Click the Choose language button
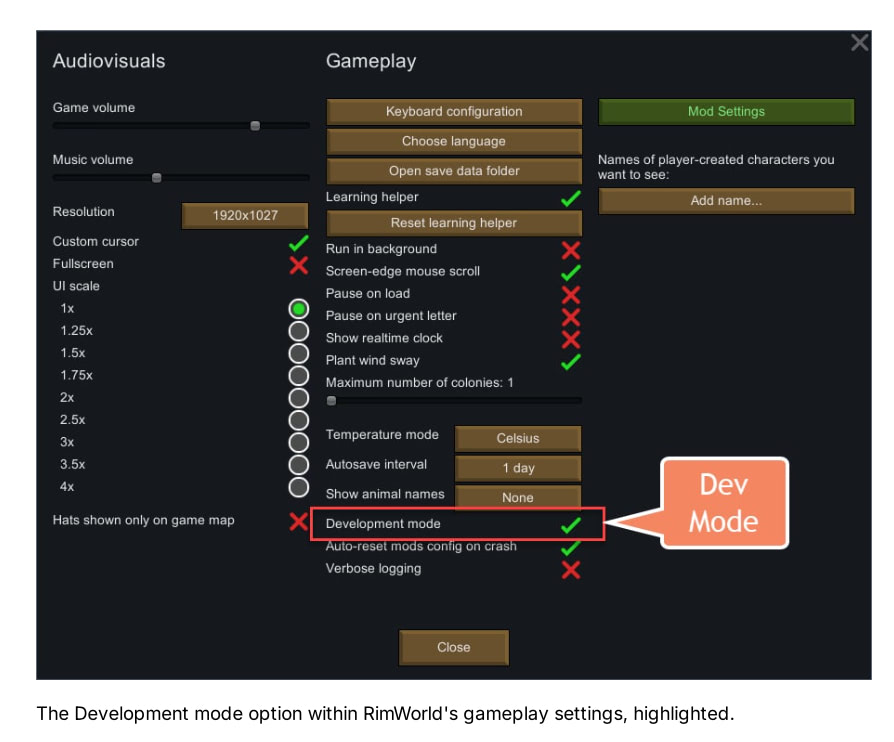 tap(454, 141)
